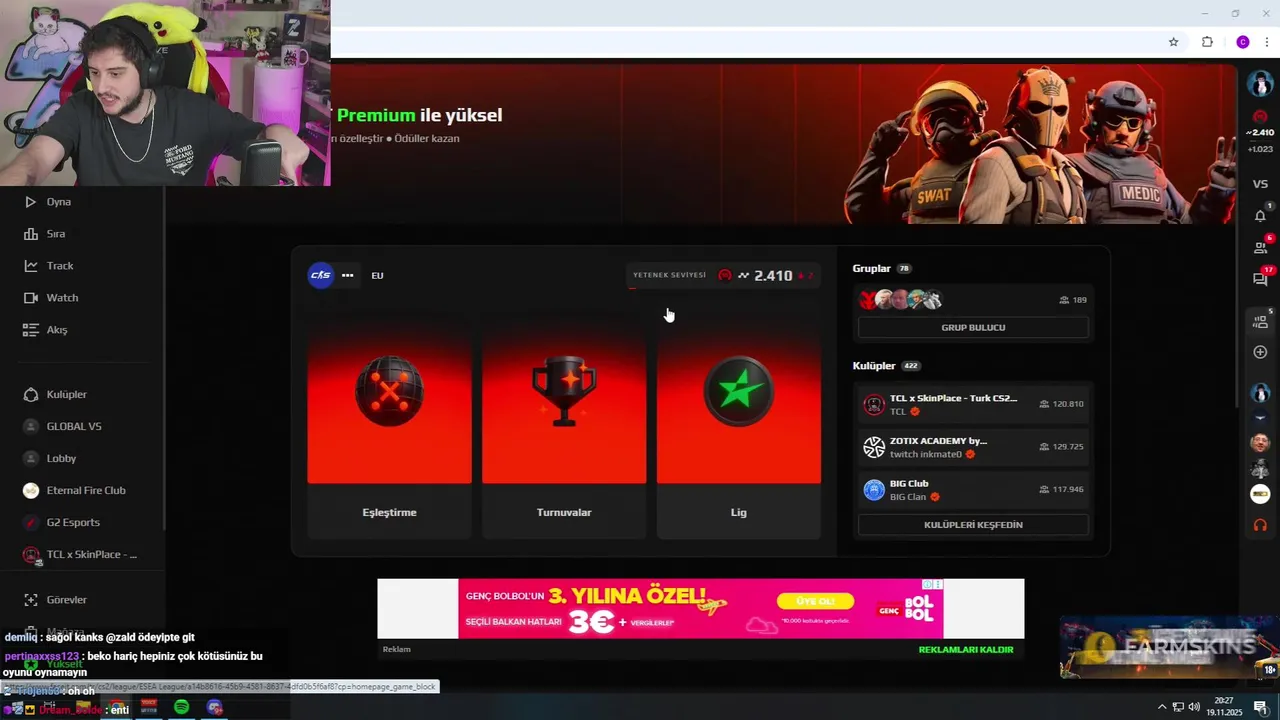Click REKLAMLARI KALDIR remove ads link
The width and height of the screenshot is (1280, 720).
(x=966, y=650)
